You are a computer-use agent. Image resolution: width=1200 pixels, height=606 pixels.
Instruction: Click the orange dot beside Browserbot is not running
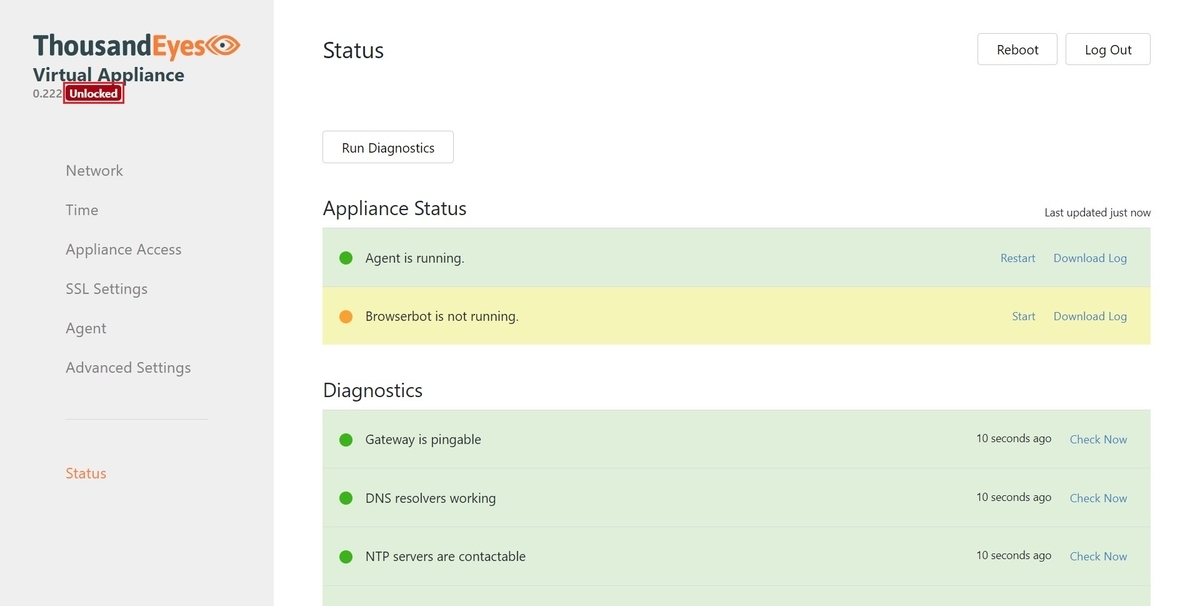coord(345,315)
